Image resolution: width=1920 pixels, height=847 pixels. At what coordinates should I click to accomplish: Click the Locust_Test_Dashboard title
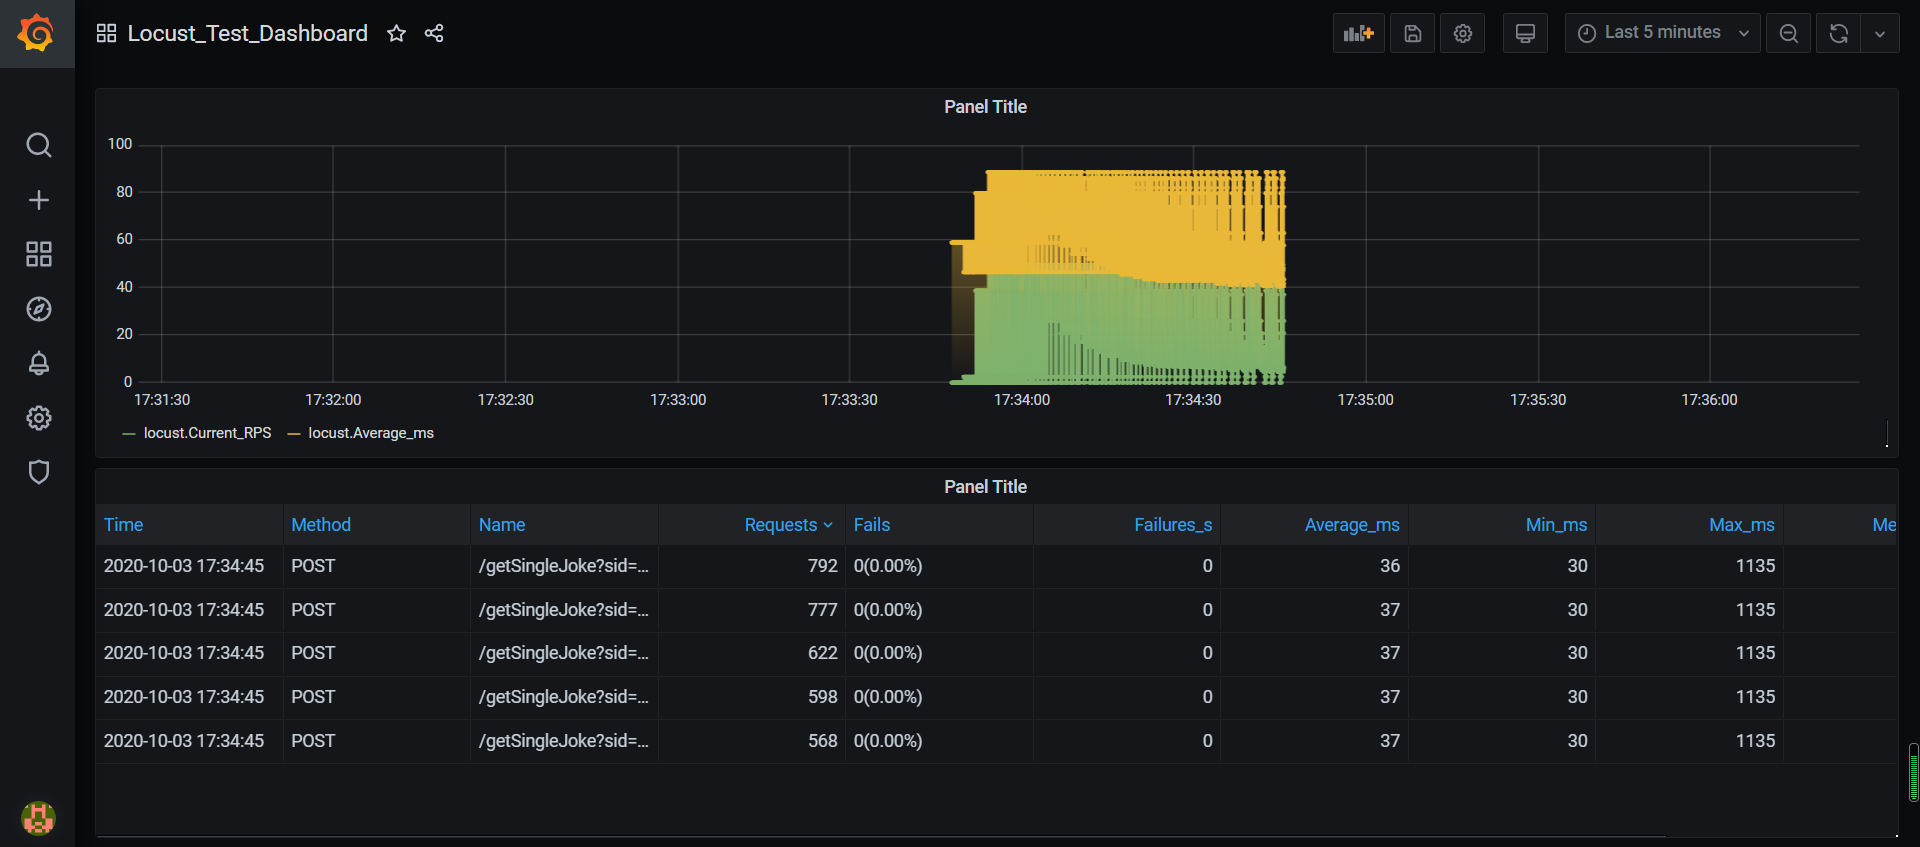tap(247, 33)
